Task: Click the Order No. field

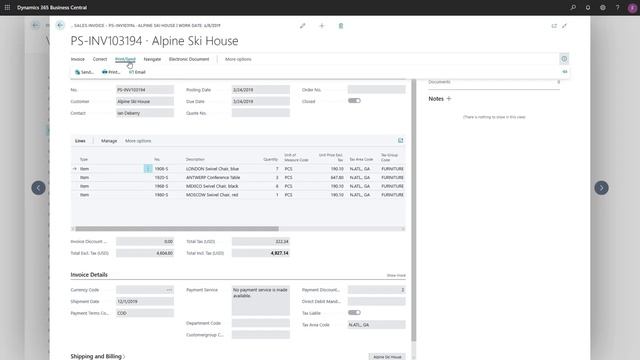Action: 377,89
